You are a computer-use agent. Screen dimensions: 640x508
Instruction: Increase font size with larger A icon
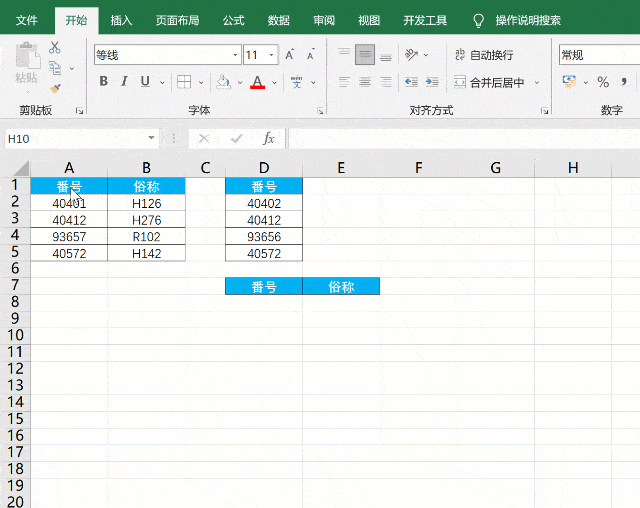[289, 55]
